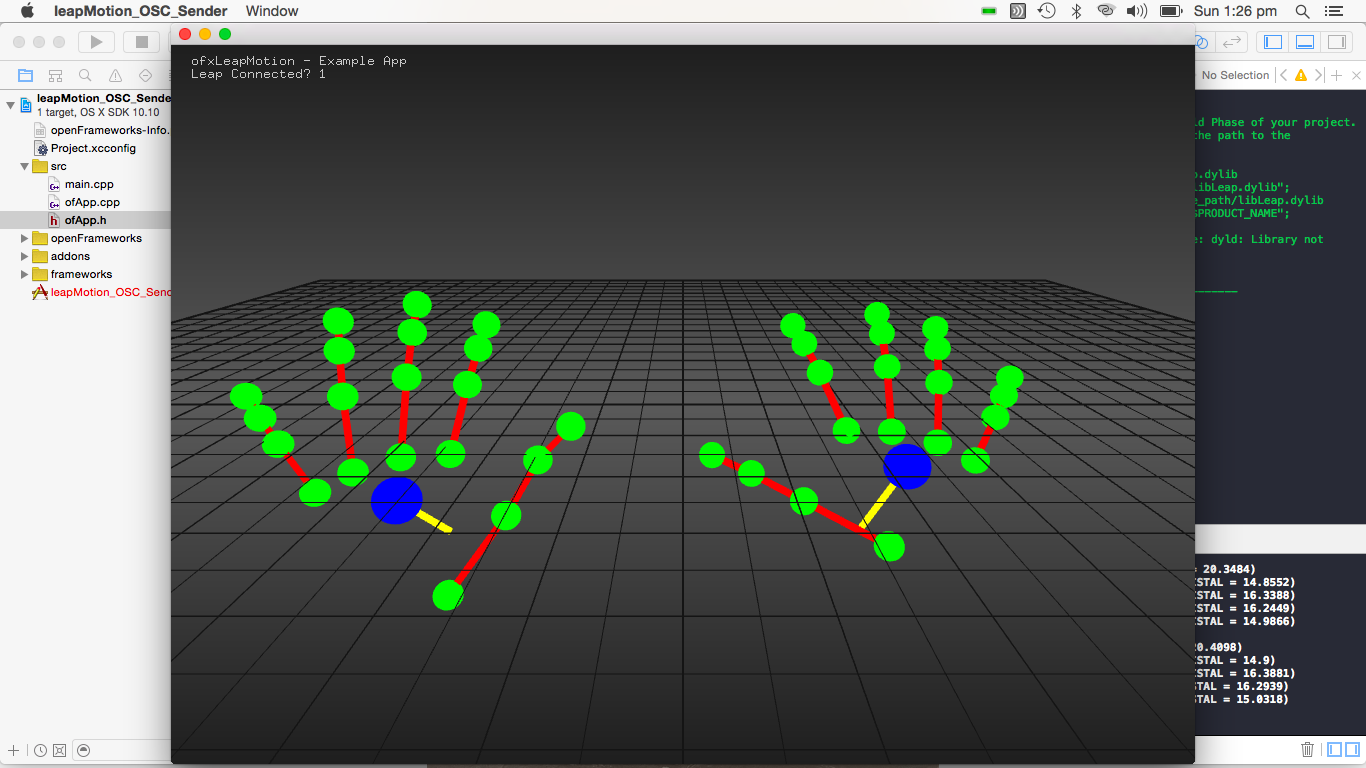Open openFrameworks-Info plist file
Viewport: 1366px width, 768px height.
[110, 130]
